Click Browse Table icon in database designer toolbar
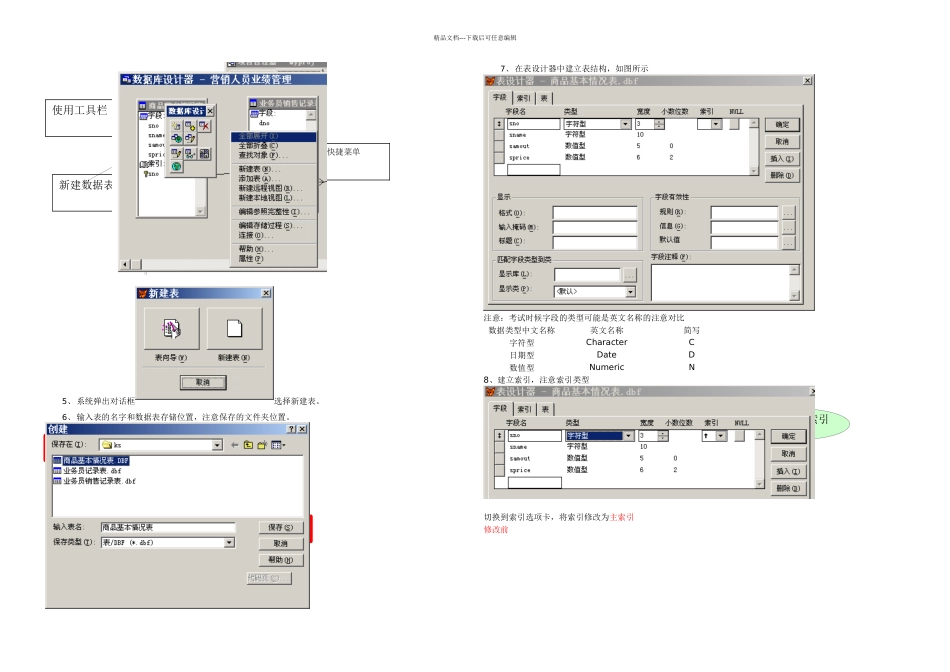Screen dimensions: 950x672 point(190,153)
